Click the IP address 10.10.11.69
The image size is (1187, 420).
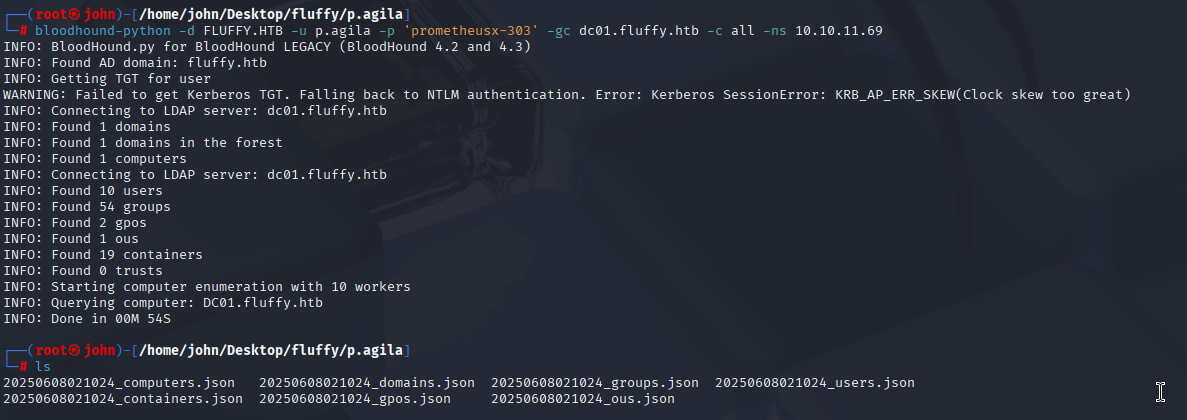pos(839,30)
